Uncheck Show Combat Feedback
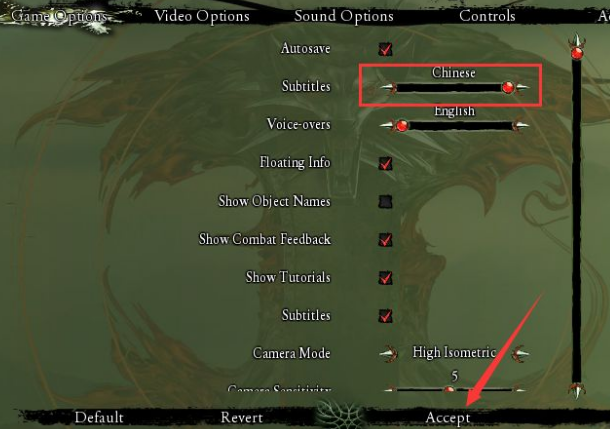610x429 pixels. (x=385, y=240)
